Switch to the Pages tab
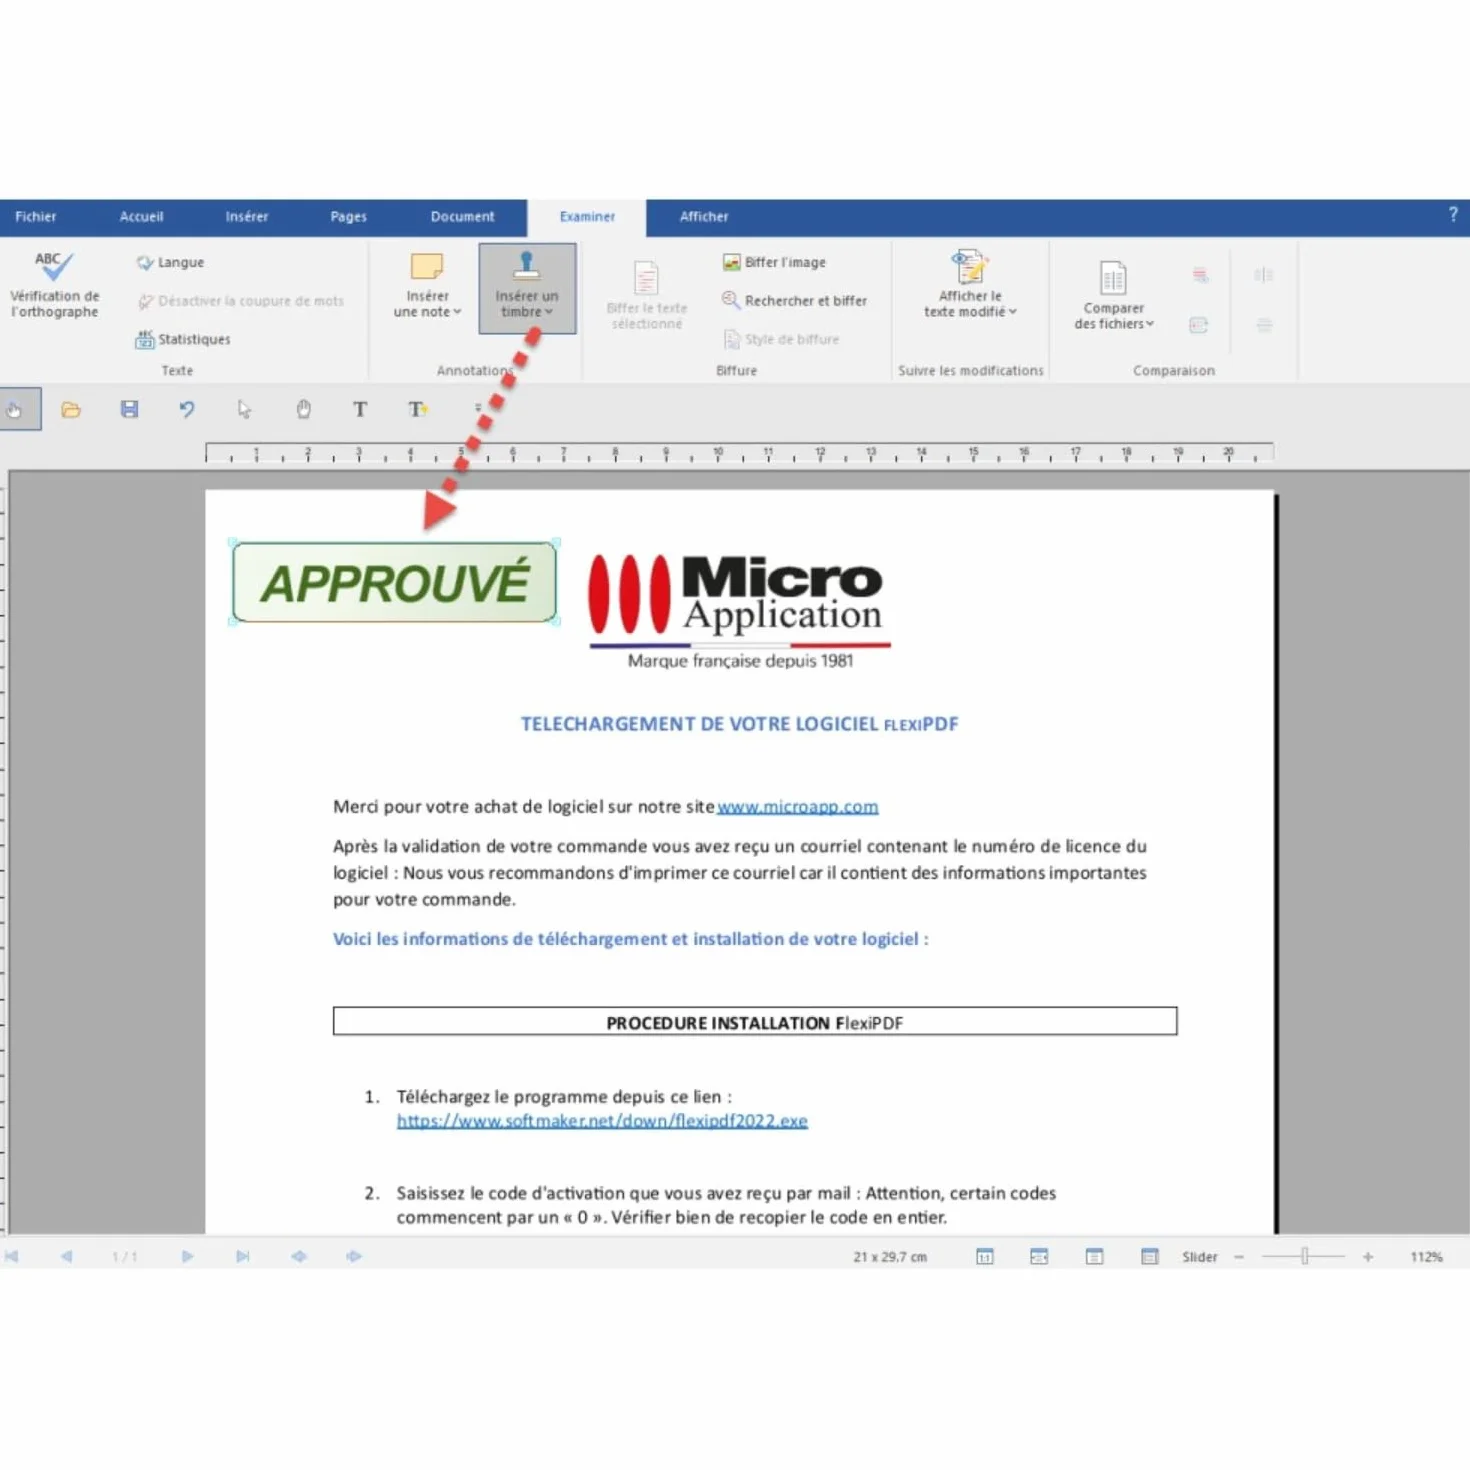 (348, 217)
